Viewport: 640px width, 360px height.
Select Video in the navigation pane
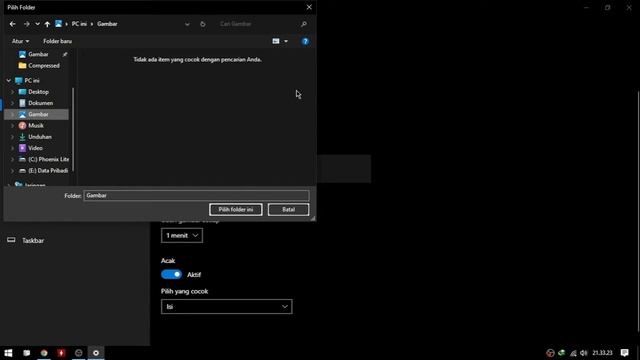(35, 148)
